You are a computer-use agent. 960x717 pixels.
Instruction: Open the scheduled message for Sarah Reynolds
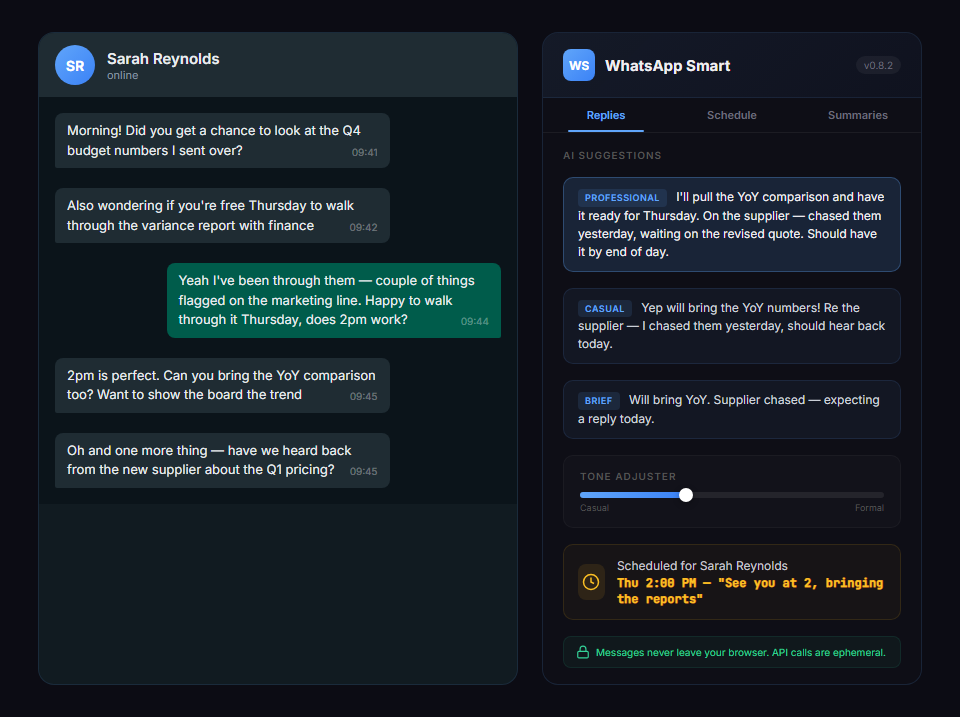(x=731, y=582)
